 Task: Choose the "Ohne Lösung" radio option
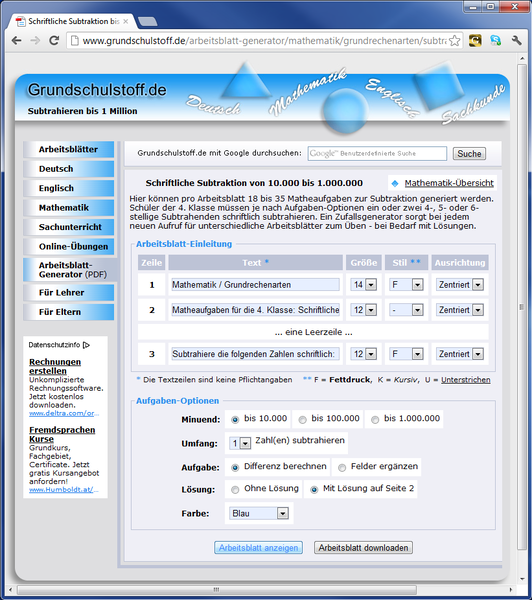(x=235, y=489)
